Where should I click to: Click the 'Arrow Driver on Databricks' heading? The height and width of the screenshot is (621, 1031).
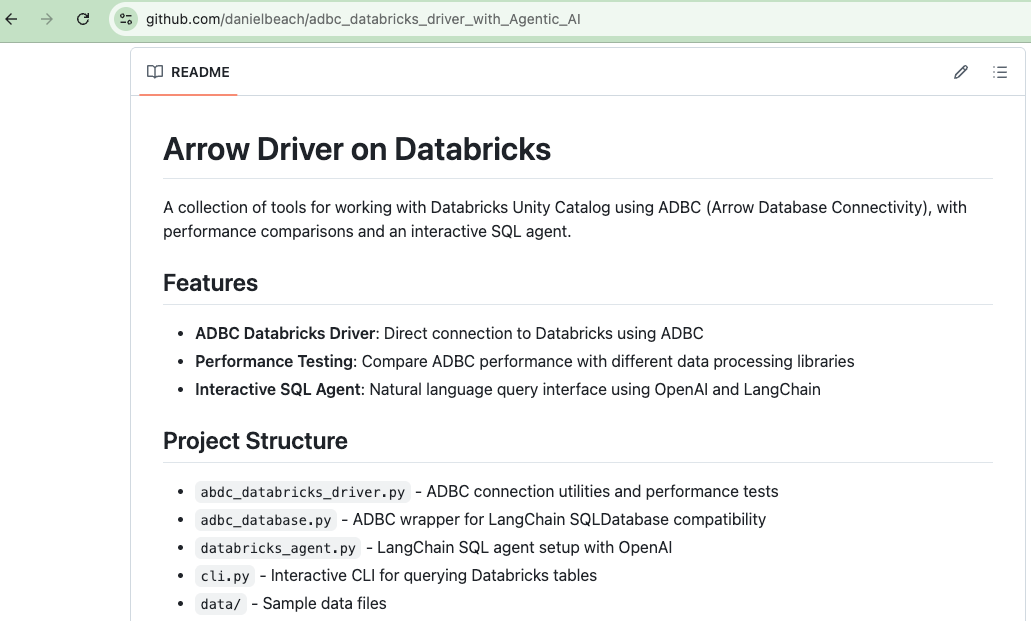coord(357,149)
